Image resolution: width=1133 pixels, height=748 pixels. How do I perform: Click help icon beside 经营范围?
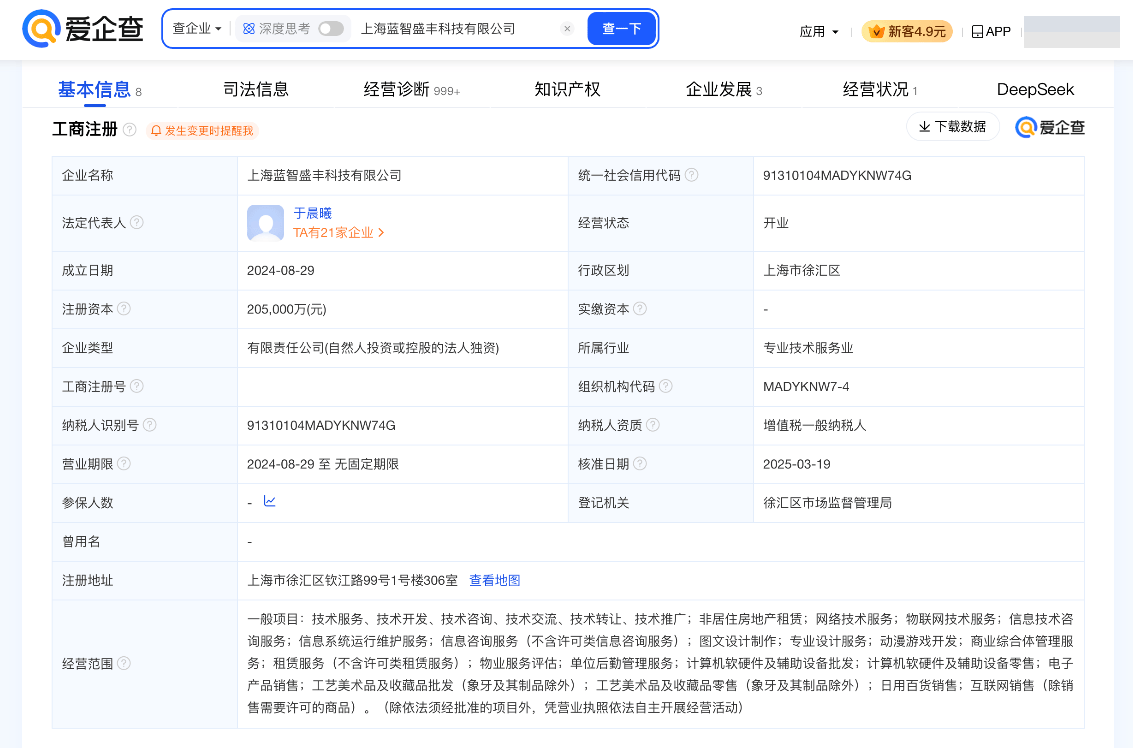[124, 663]
